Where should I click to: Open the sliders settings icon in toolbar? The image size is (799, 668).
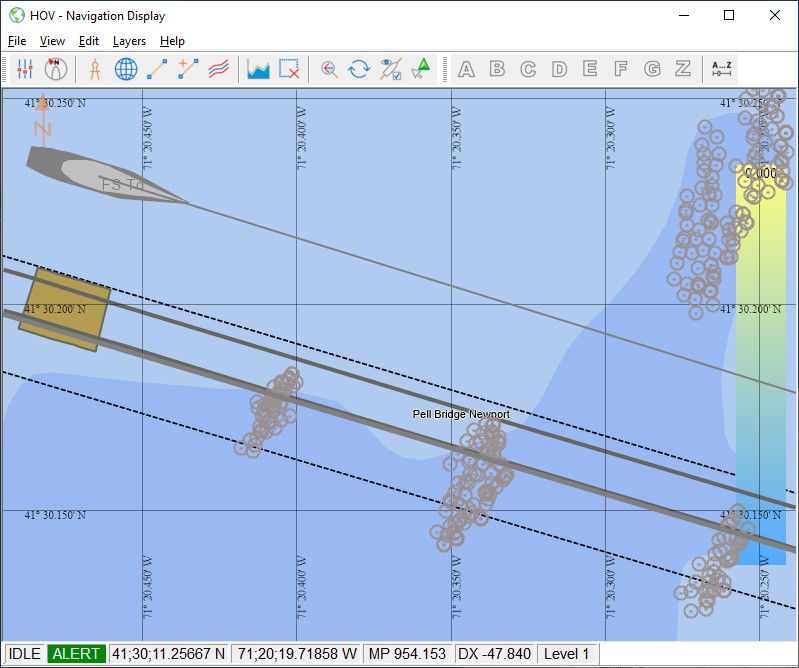[x=26, y=69]
